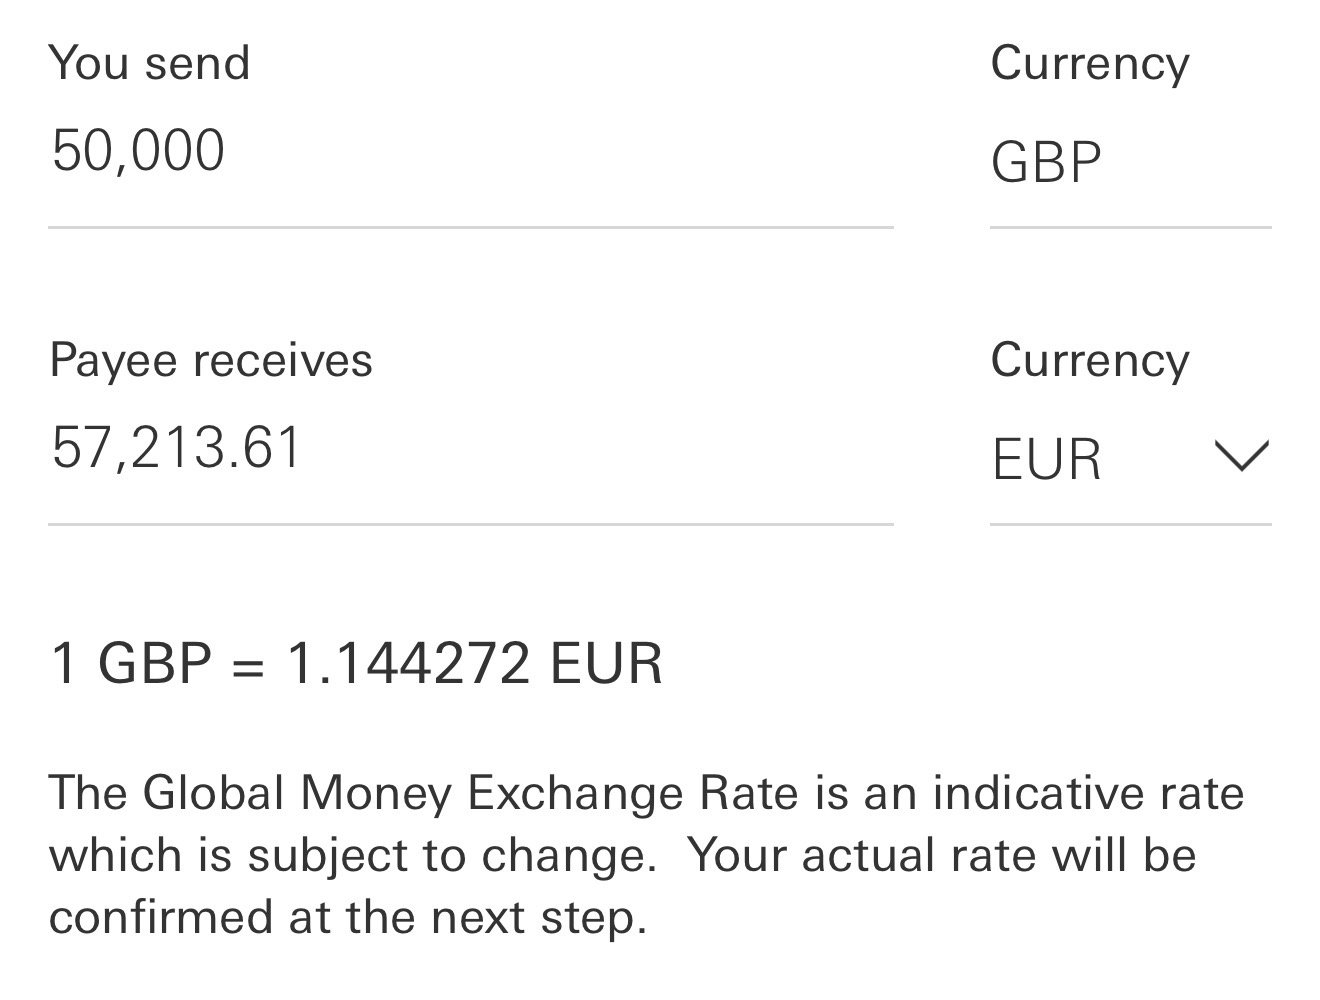The image size is (1320, 1000).
Task: Click the chevron arrow next to EUR
Action: click(x=1241, y=456)
